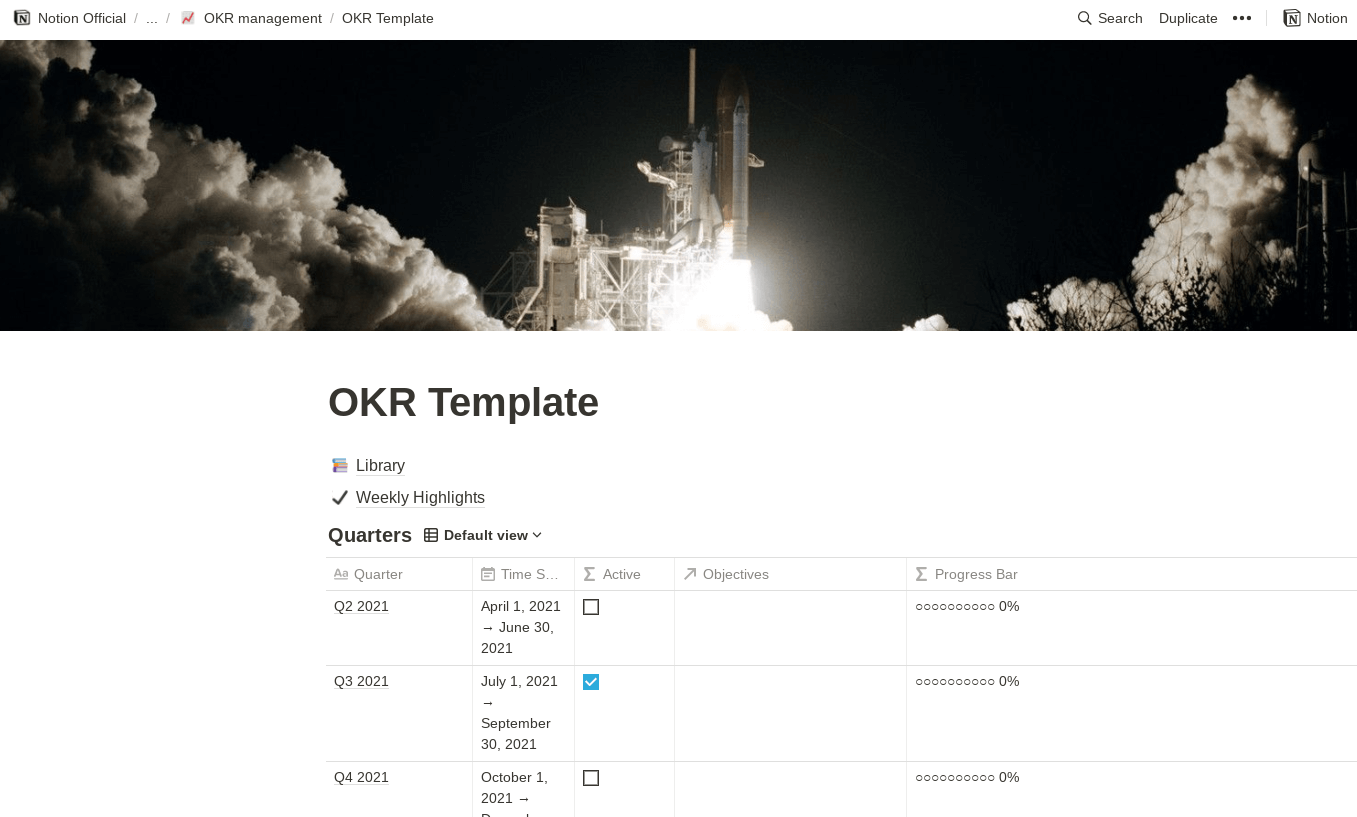Click the OKR Template page title
This screenshot has height=817, width=1357.
pyautogui.click(x=463, y=403)
